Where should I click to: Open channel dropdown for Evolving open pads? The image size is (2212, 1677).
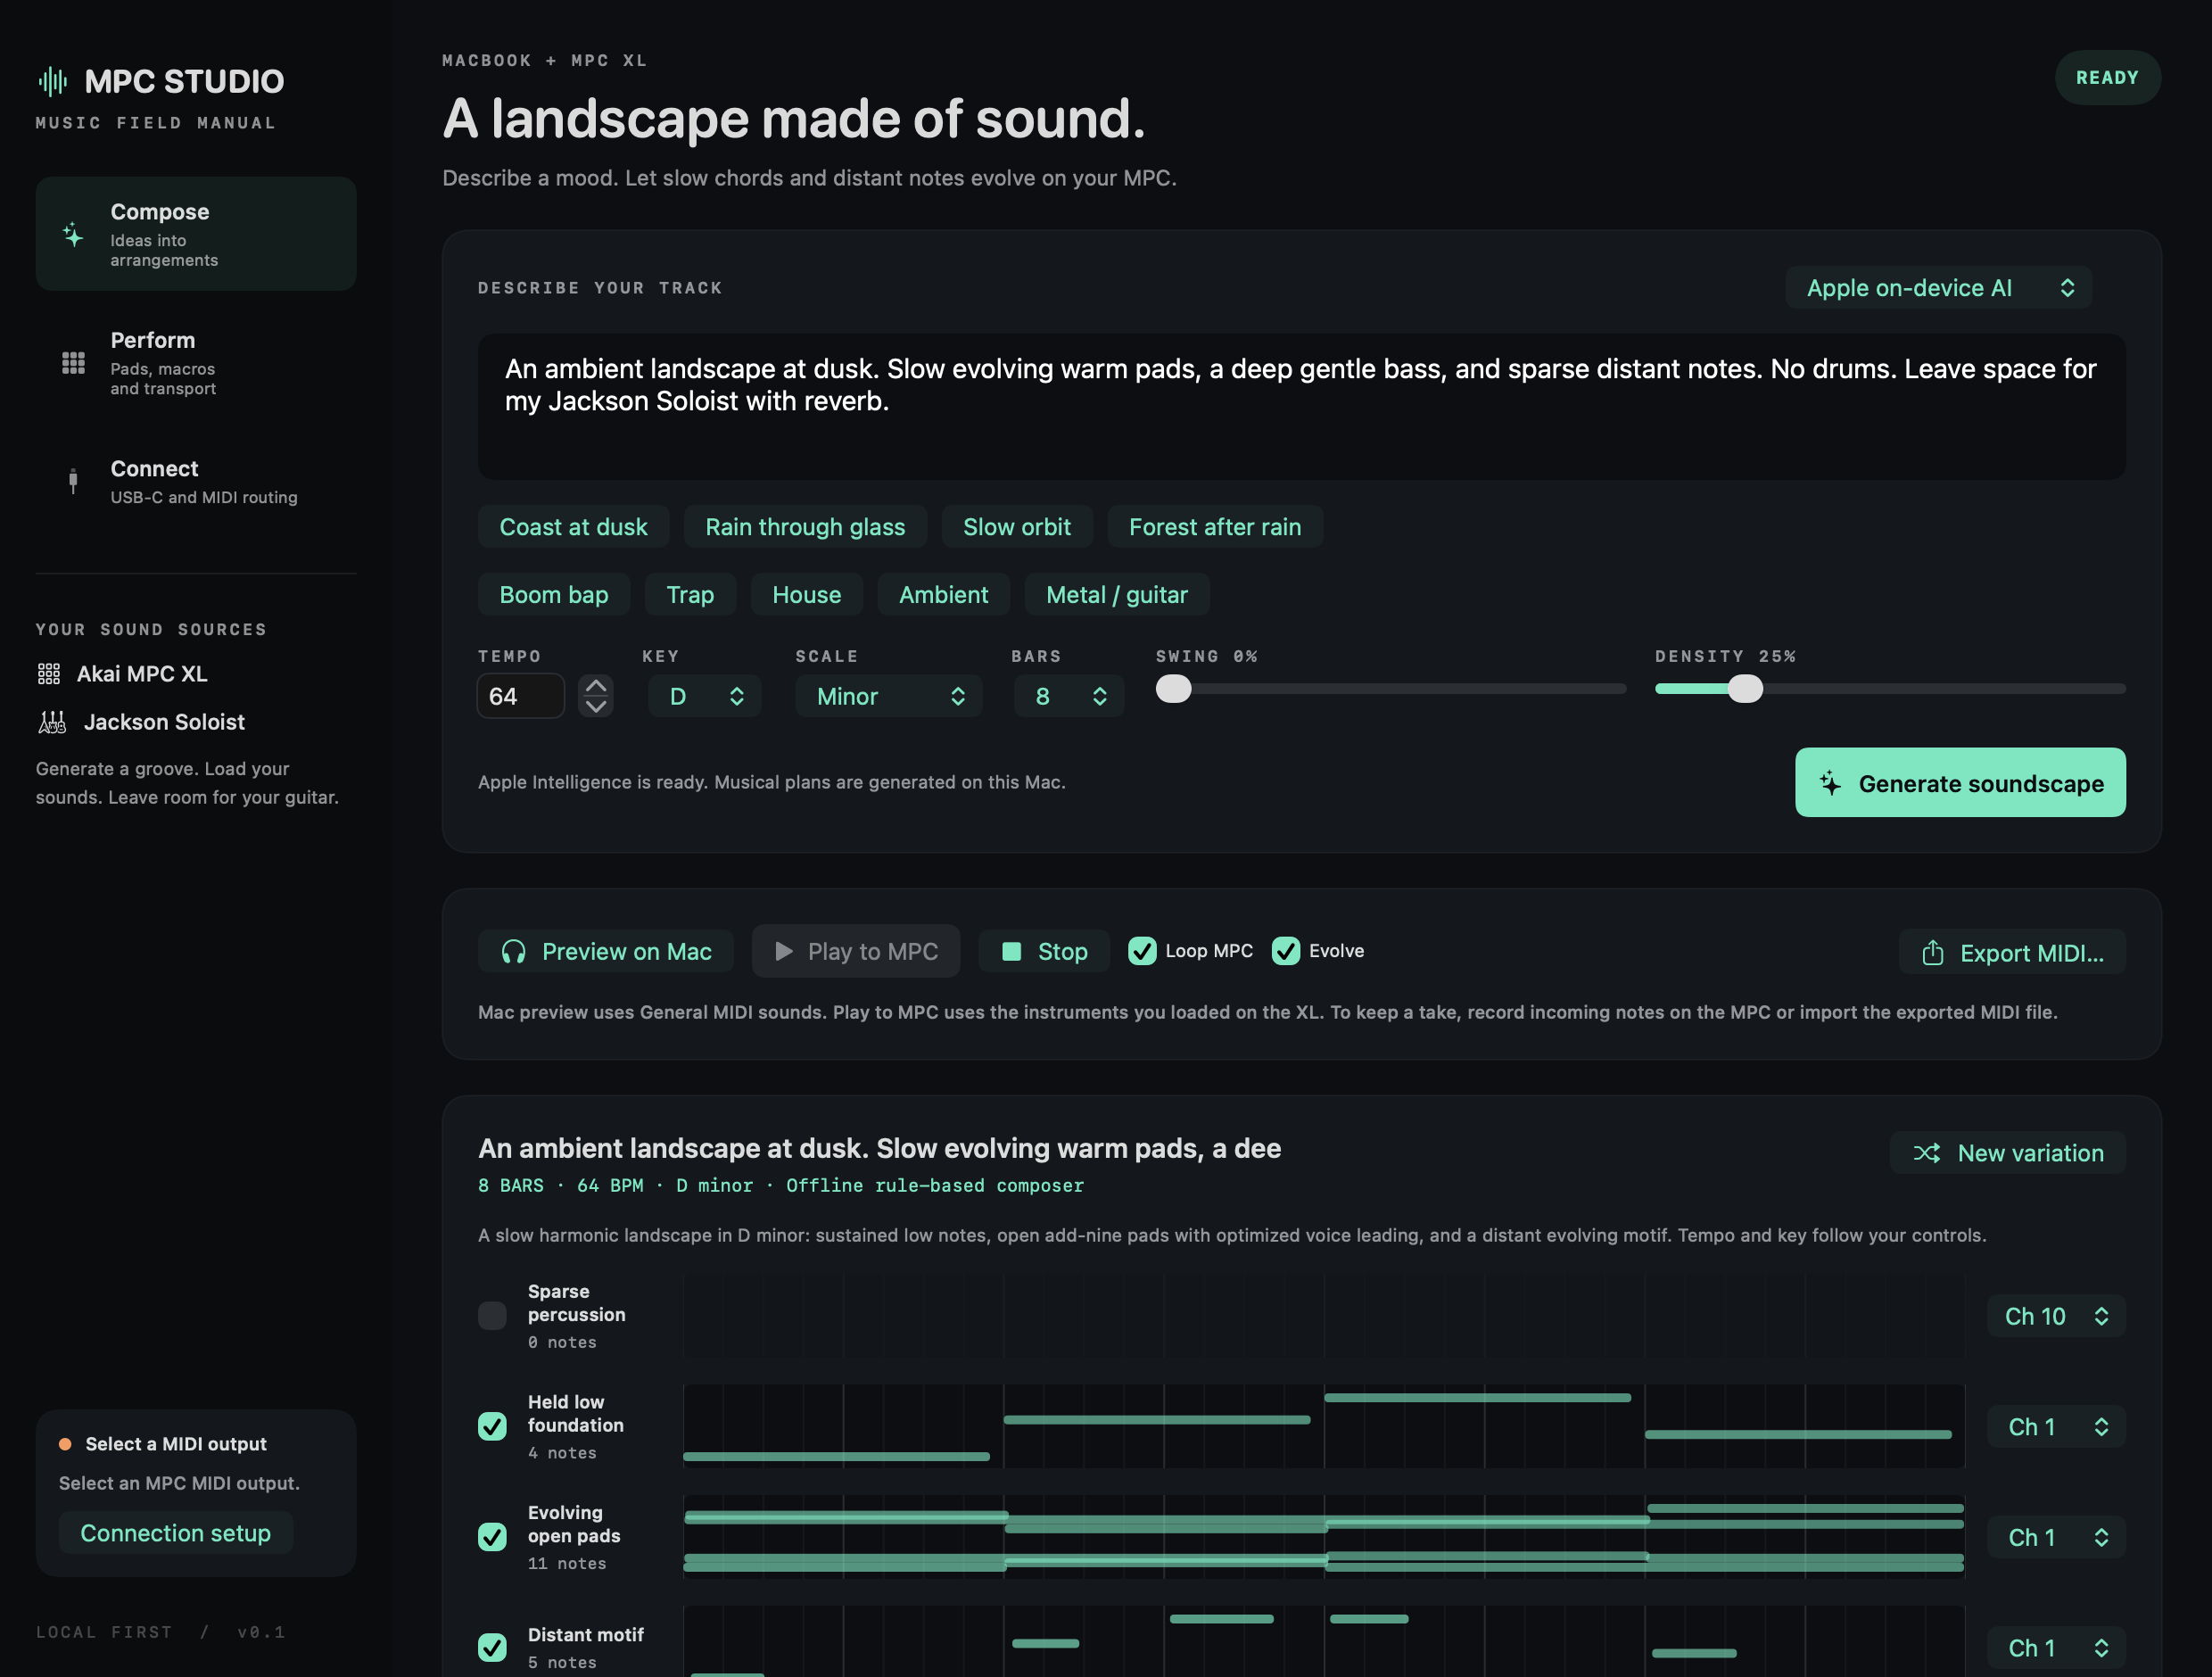point(2056,1537)
